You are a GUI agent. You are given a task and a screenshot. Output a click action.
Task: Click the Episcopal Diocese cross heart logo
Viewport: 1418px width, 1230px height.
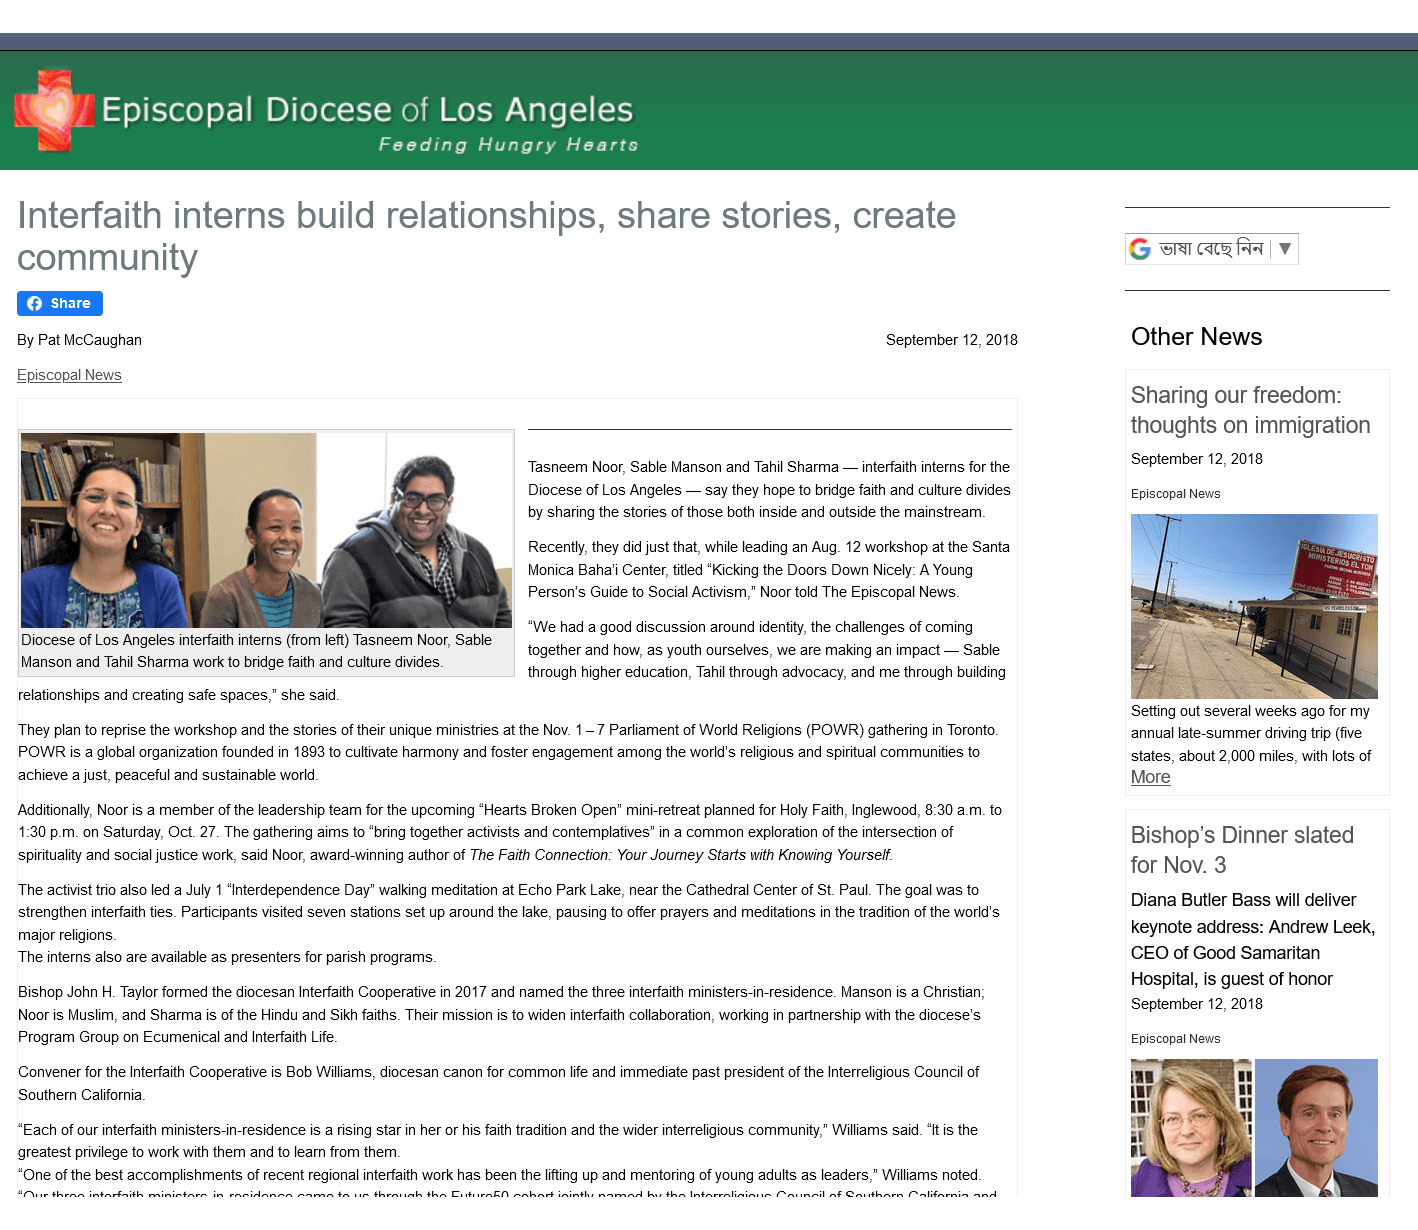(x=54, y=110)
